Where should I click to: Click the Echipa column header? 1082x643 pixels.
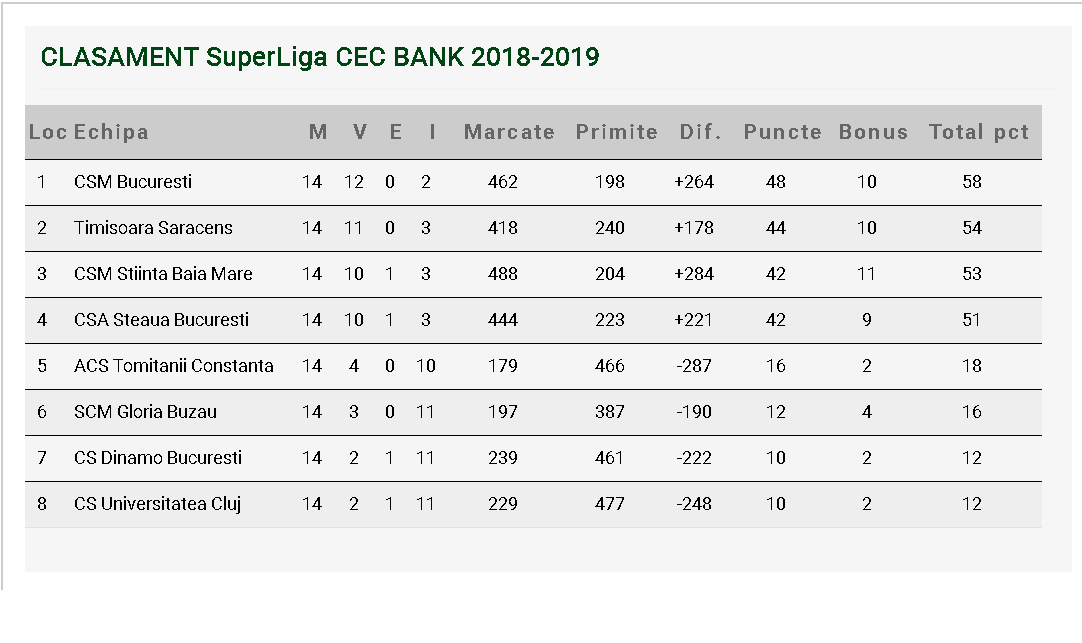point(111,132)
